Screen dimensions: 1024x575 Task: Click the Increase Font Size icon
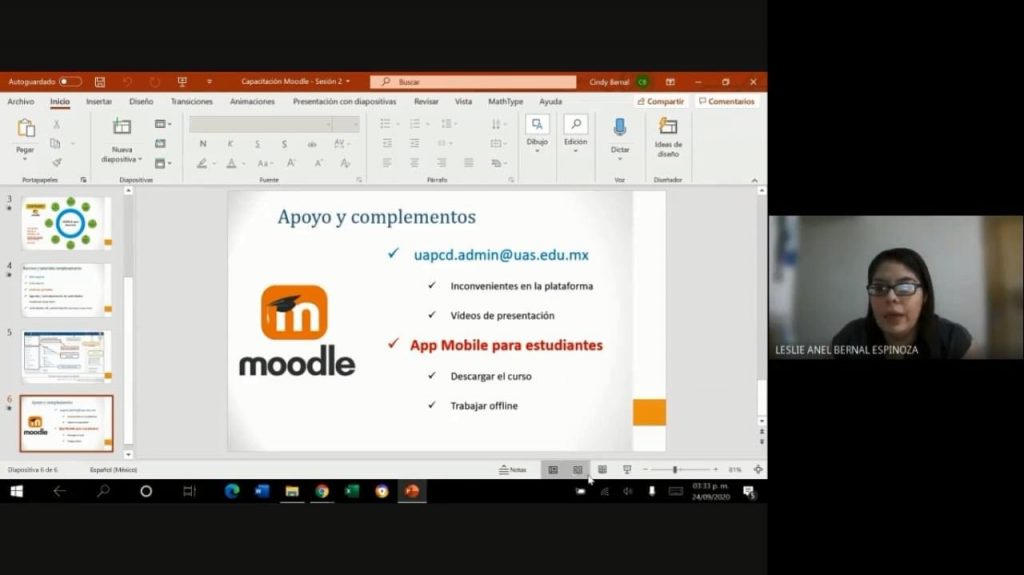point(291,163)
